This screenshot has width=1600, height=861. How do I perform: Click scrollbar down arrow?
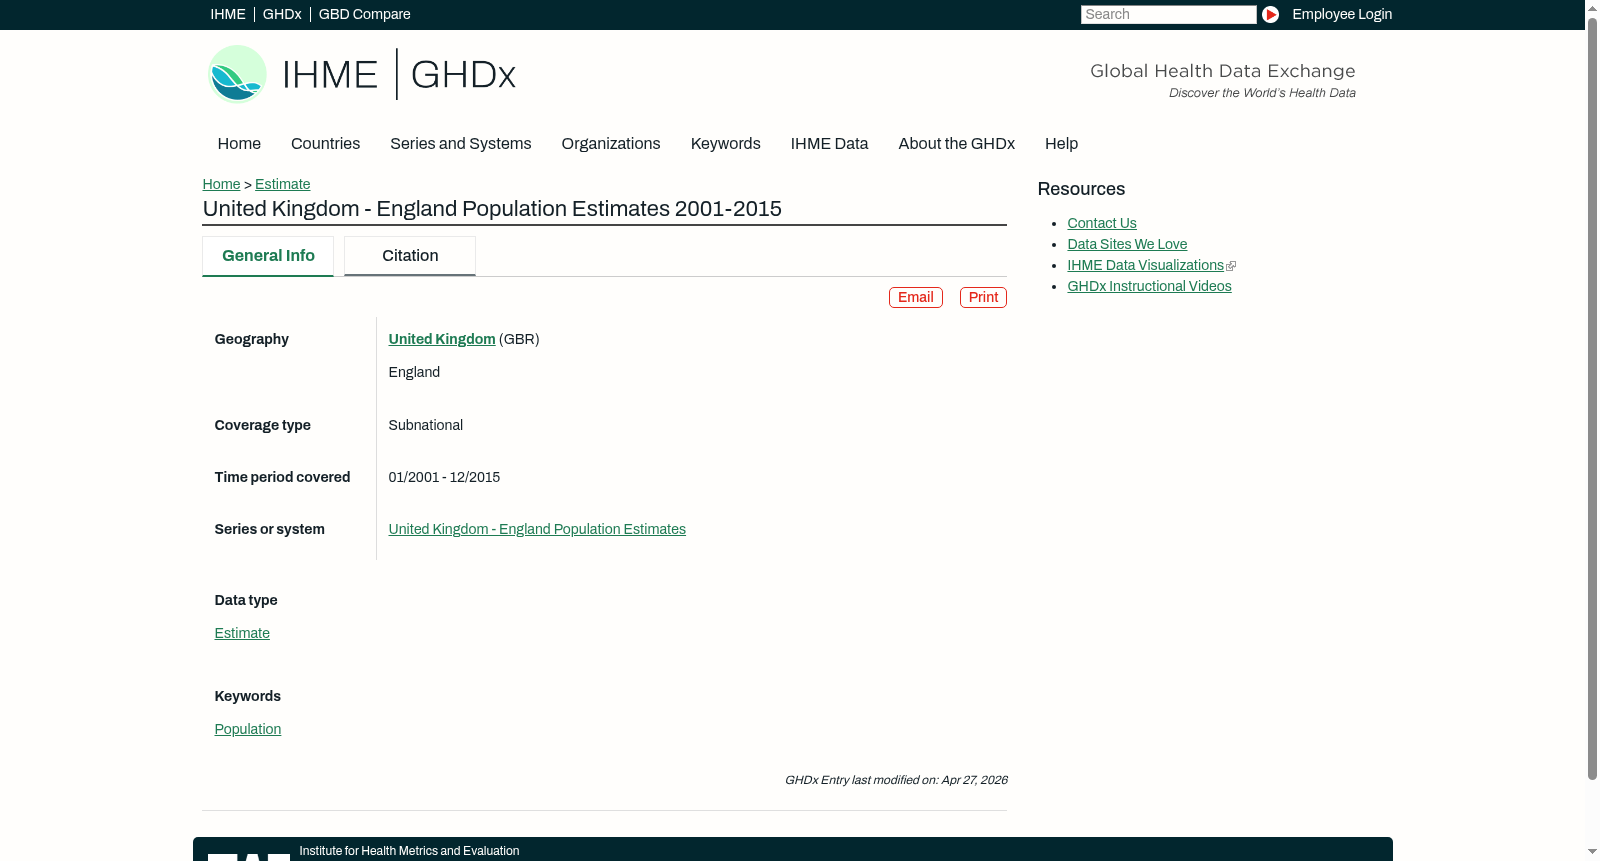(x=1592, y=853)
